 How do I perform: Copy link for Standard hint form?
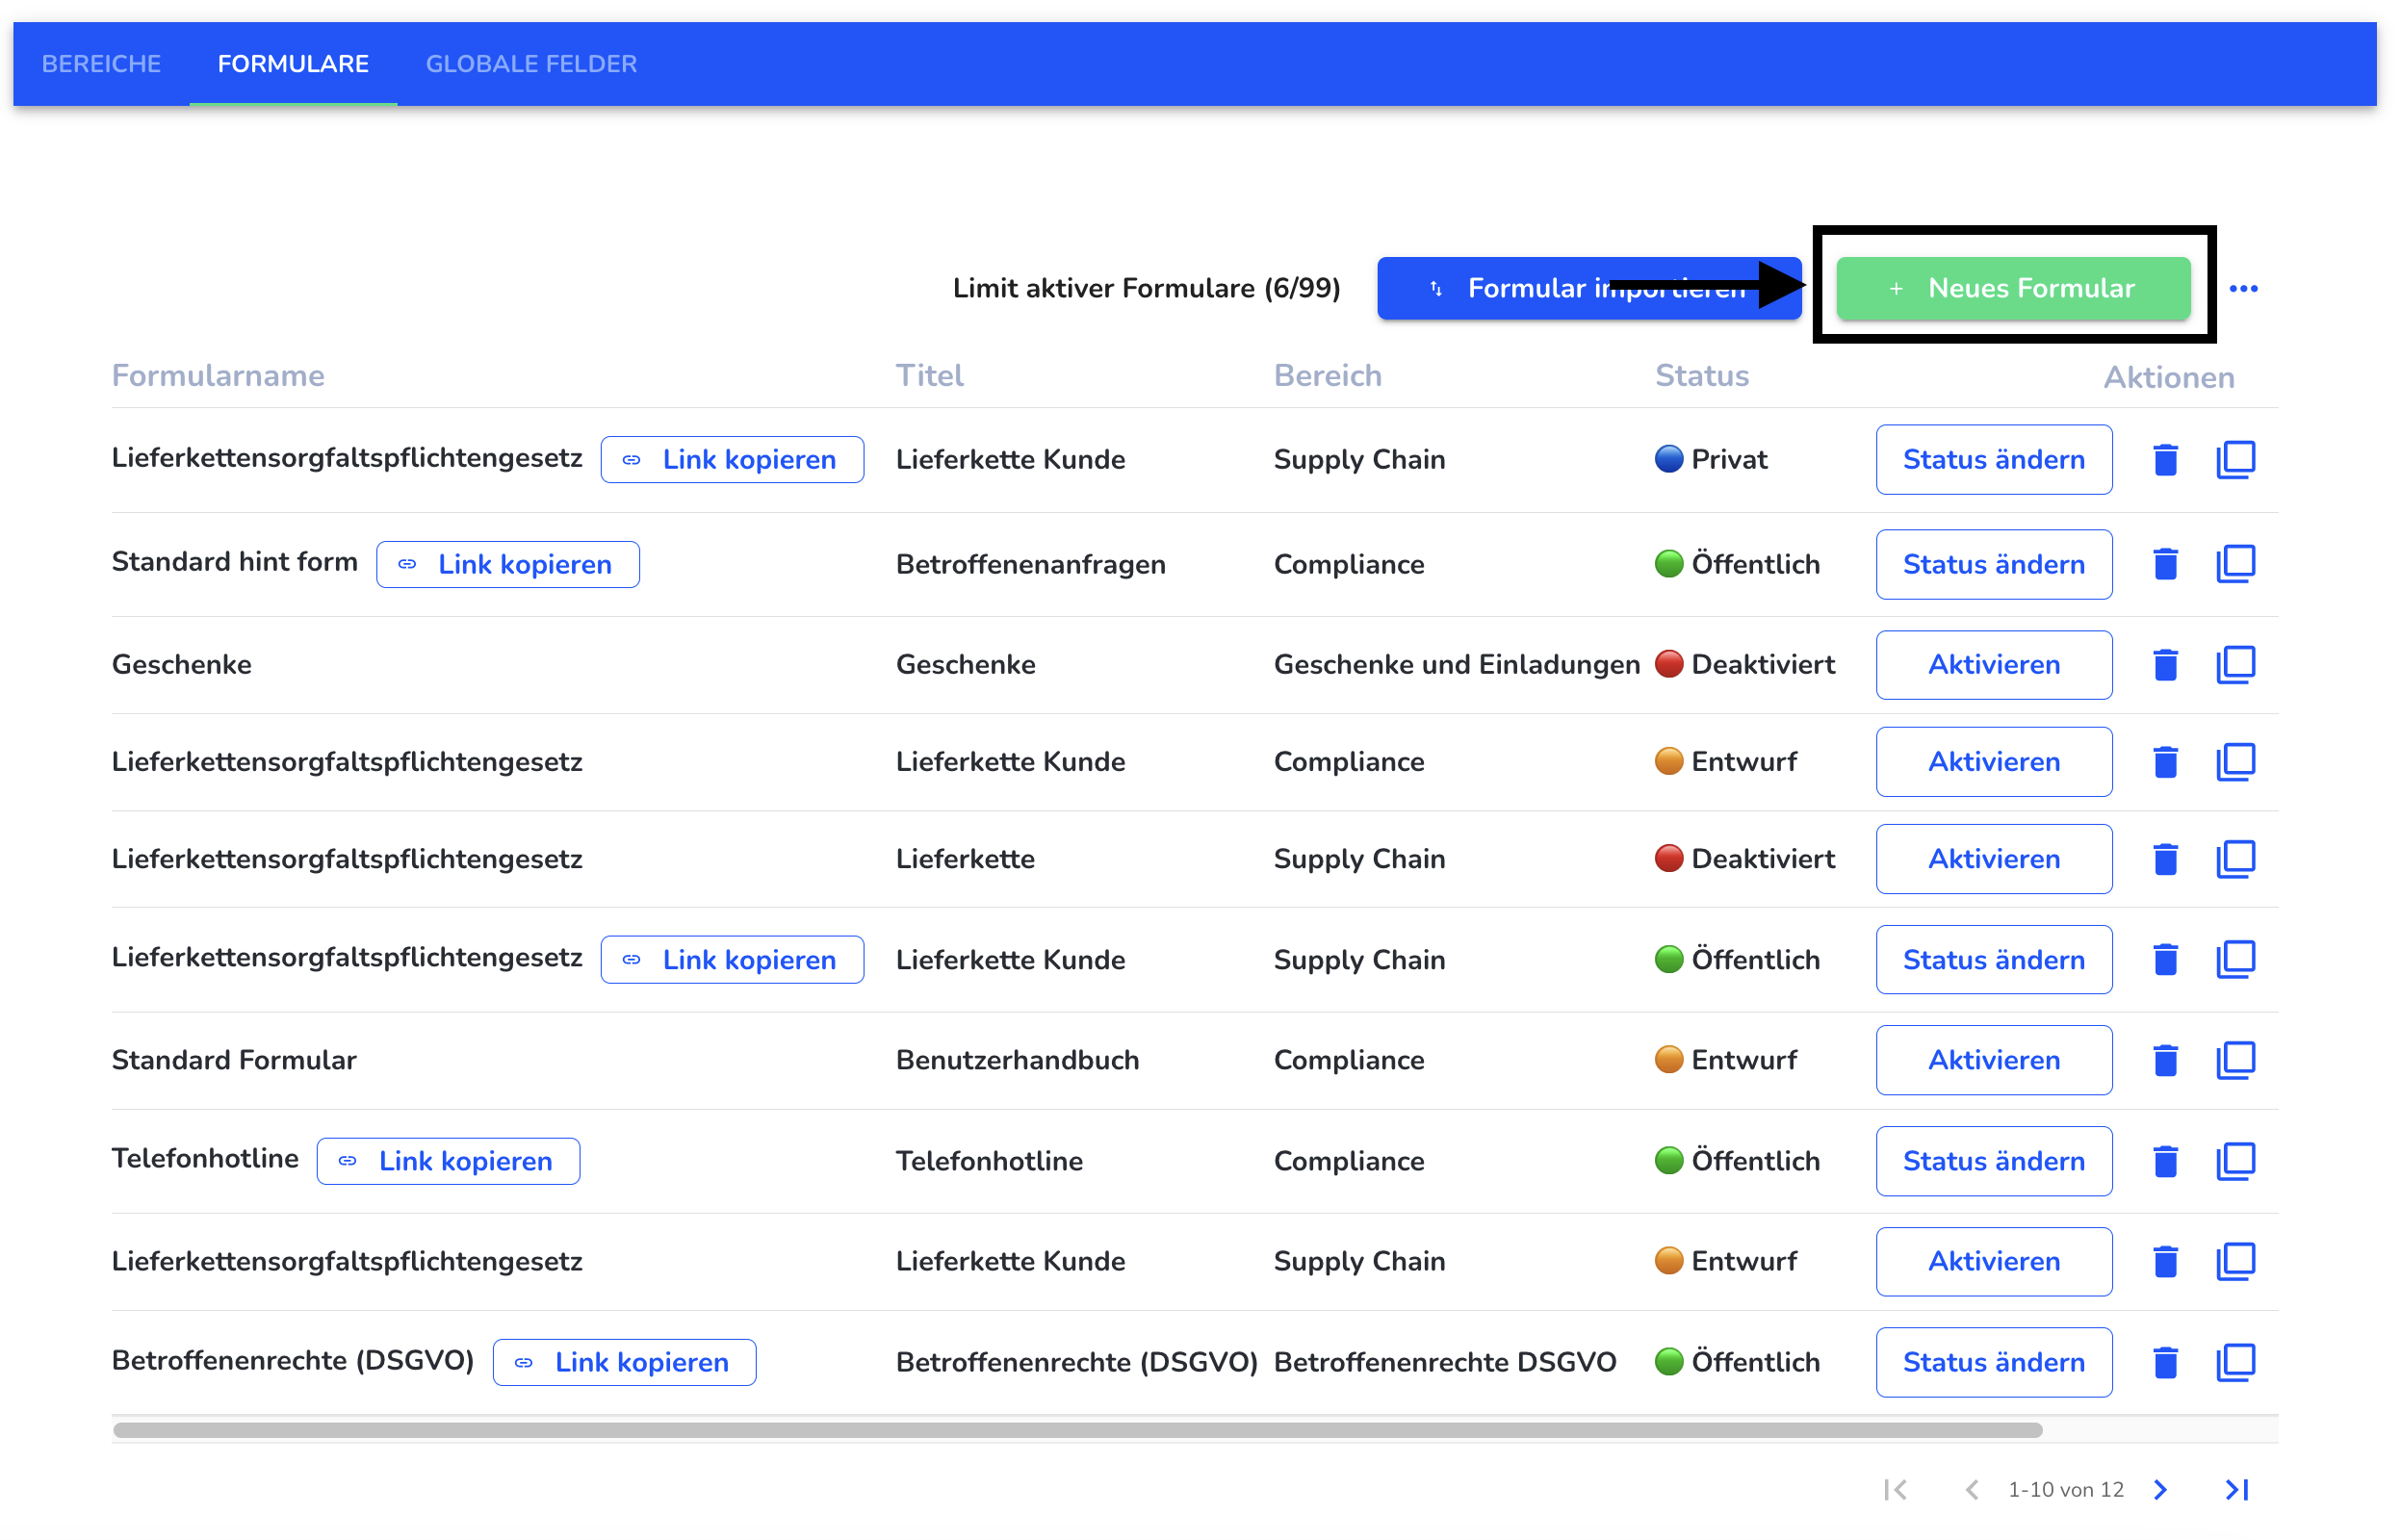[x=508, y=565]
